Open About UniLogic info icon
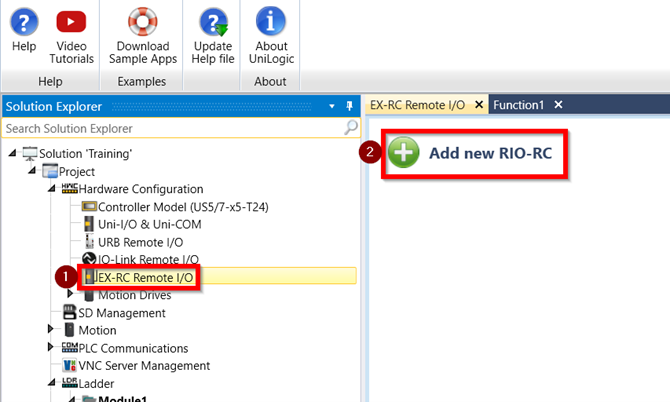 click(x=270, y=21)
